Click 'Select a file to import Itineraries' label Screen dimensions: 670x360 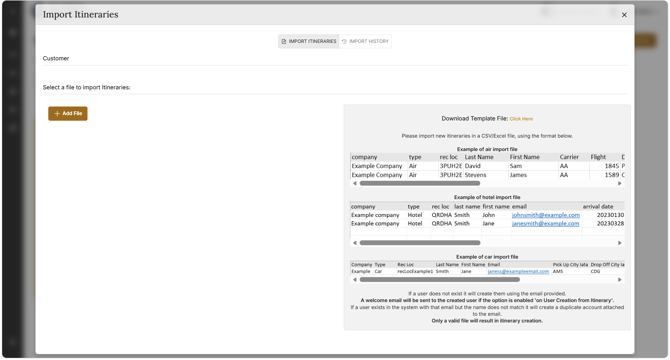[x=86, y=88]
